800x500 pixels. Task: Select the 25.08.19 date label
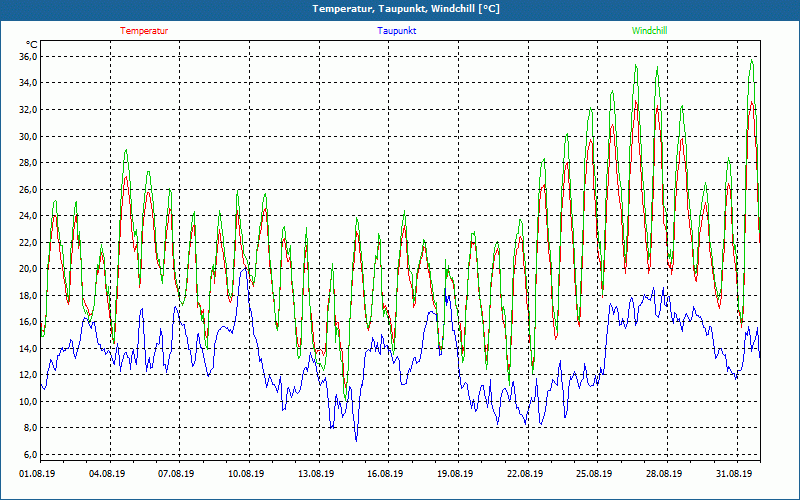pyautogui.click(x=594, y=474)
